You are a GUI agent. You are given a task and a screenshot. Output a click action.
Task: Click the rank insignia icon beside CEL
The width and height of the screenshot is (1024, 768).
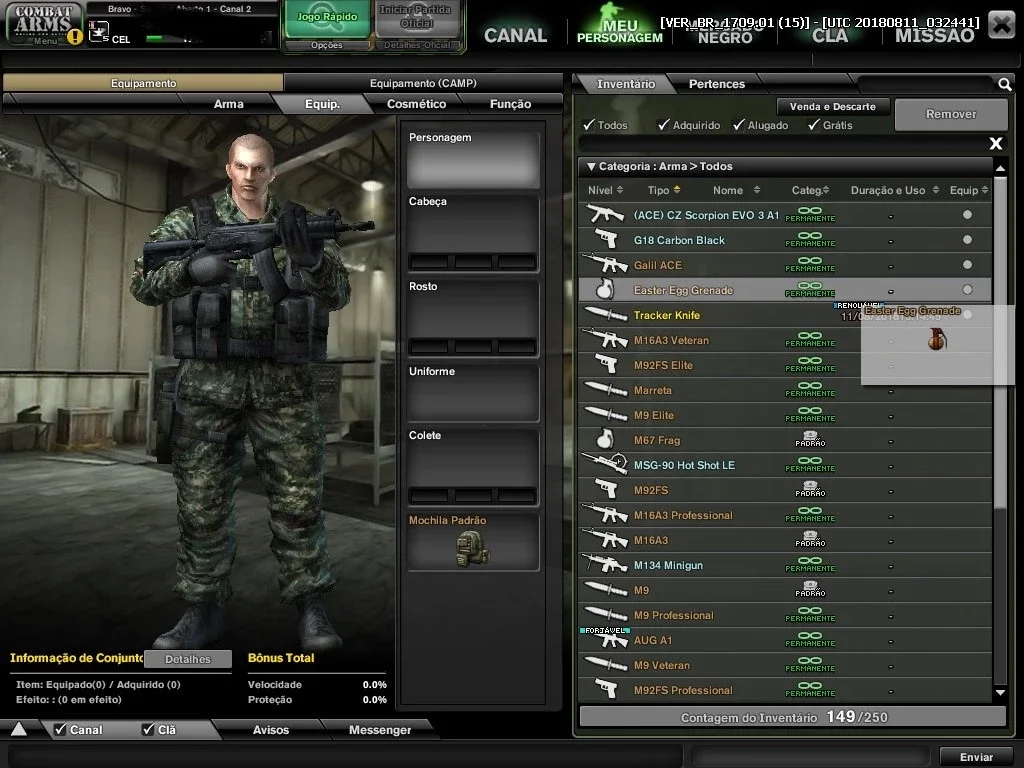(x=99, y=32)
